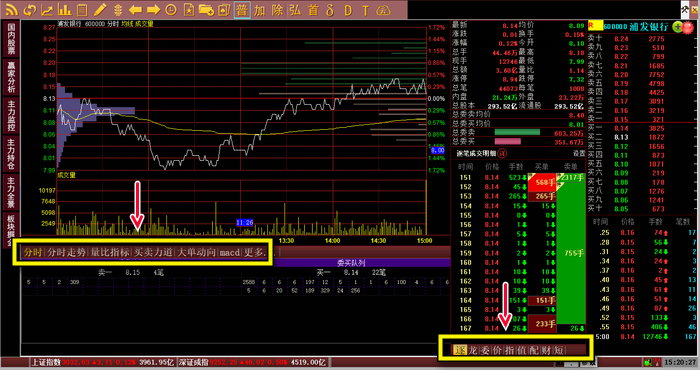This screenshot has width=700, height=370.
Task: Switch to the 大单动向 tab
Action: click(x=196, y=253)
